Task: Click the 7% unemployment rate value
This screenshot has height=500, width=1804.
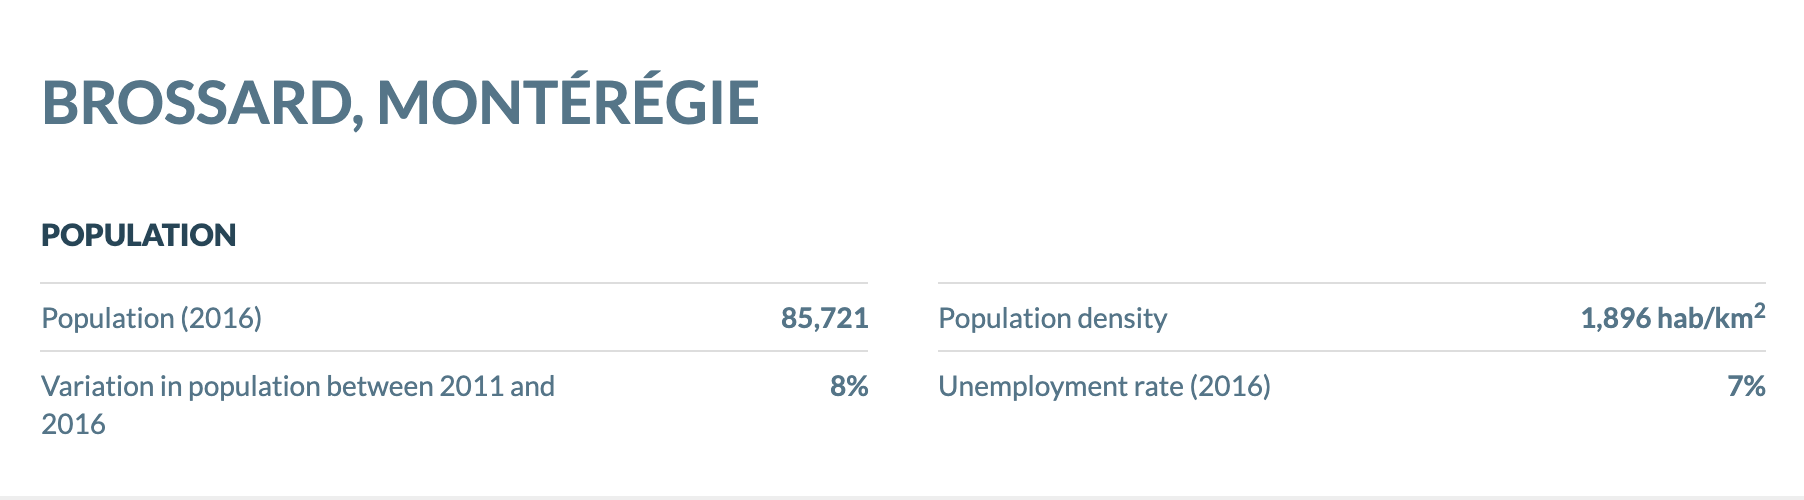Action: click(x=1746, y=386)
